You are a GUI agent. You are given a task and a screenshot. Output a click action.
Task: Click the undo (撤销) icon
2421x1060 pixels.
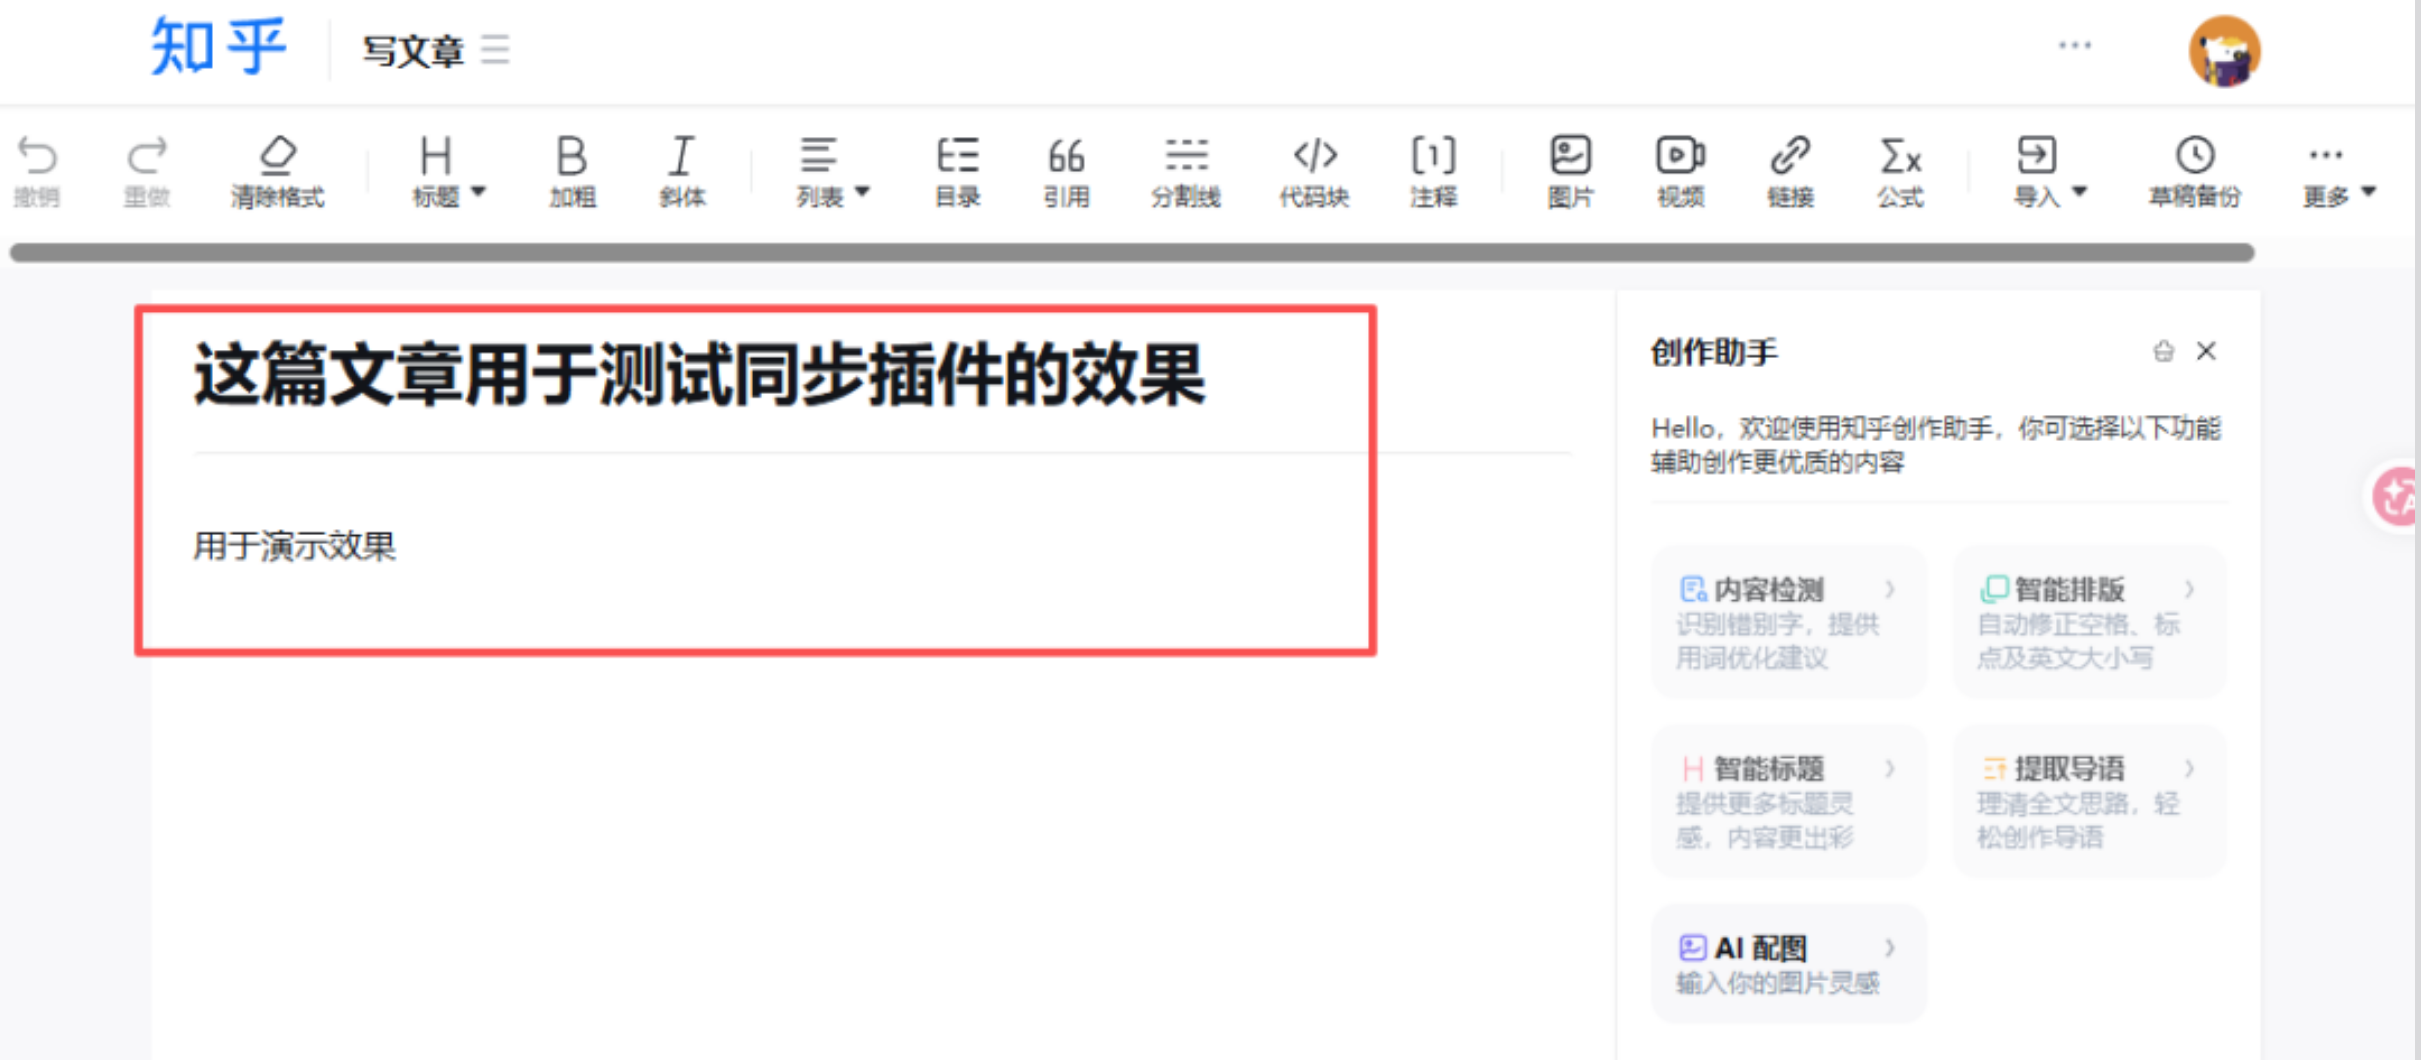38,156
